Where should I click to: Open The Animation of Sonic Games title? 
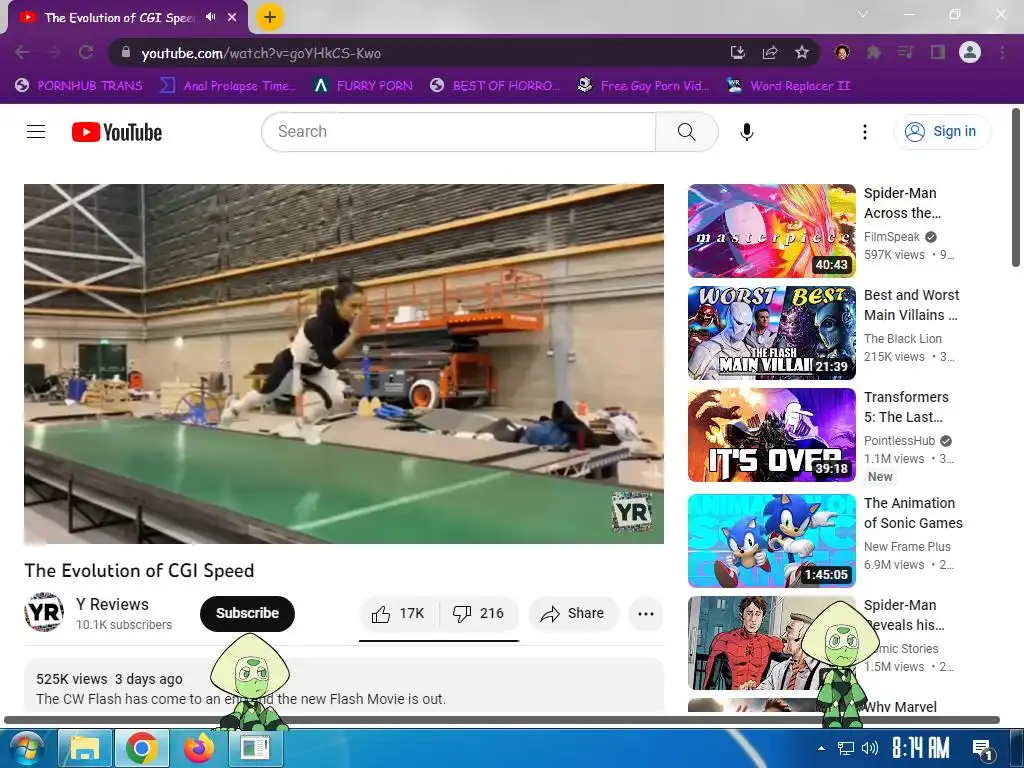pos(913,513)
